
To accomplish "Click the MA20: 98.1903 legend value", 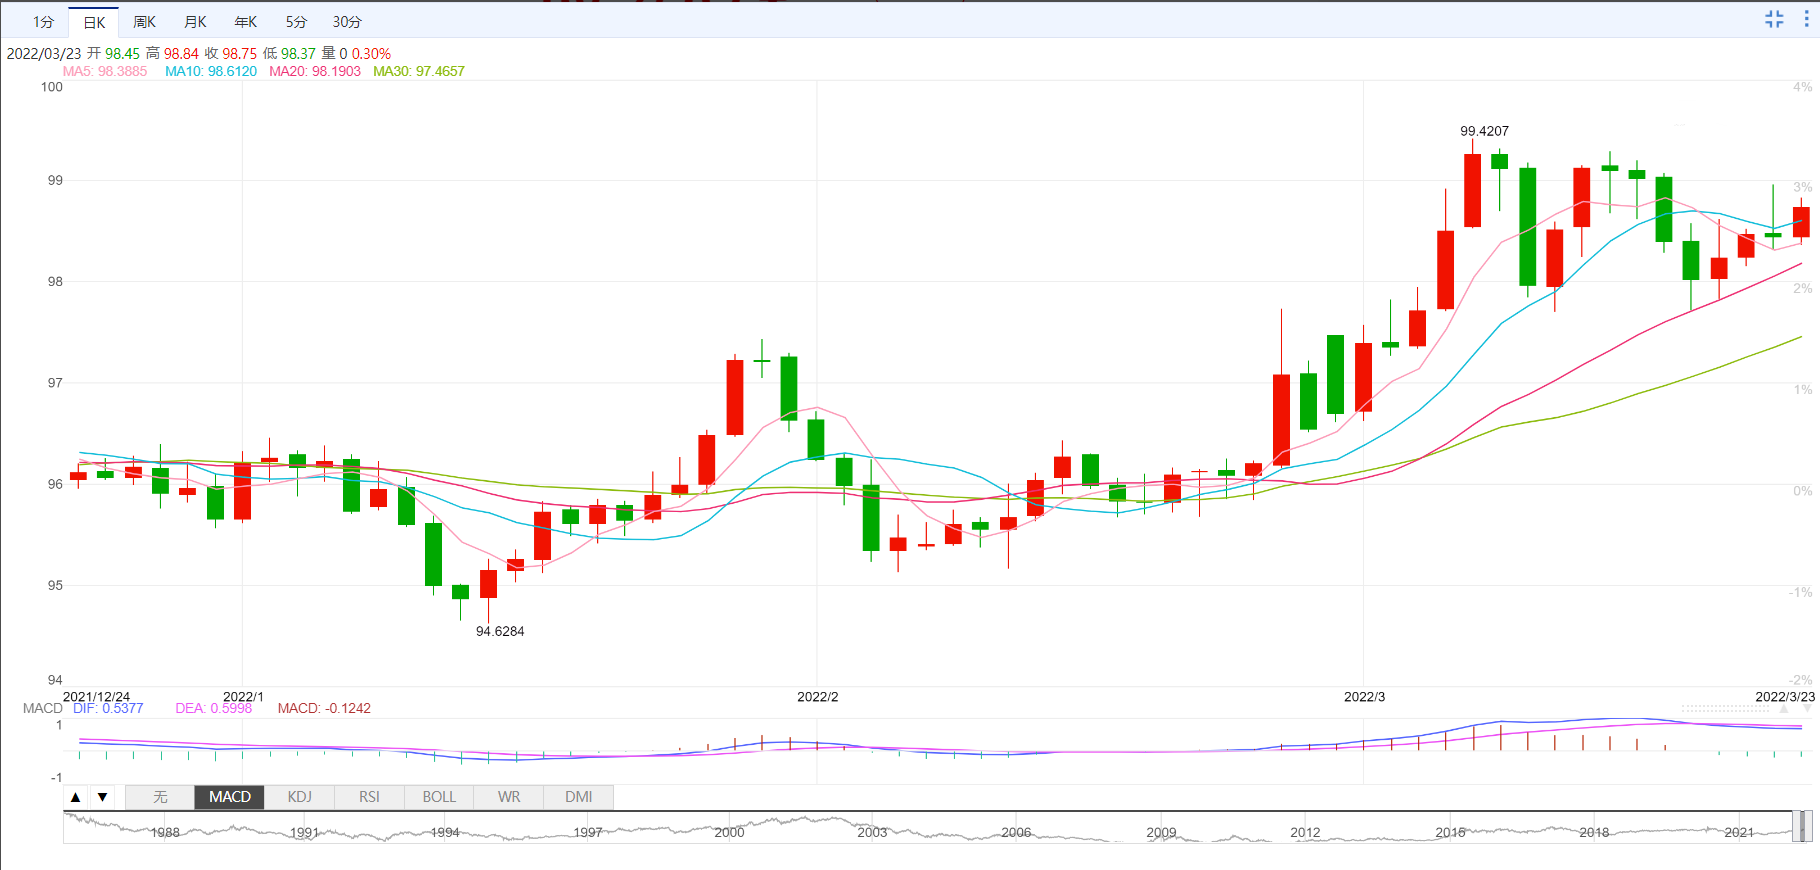I will (315, 71).
